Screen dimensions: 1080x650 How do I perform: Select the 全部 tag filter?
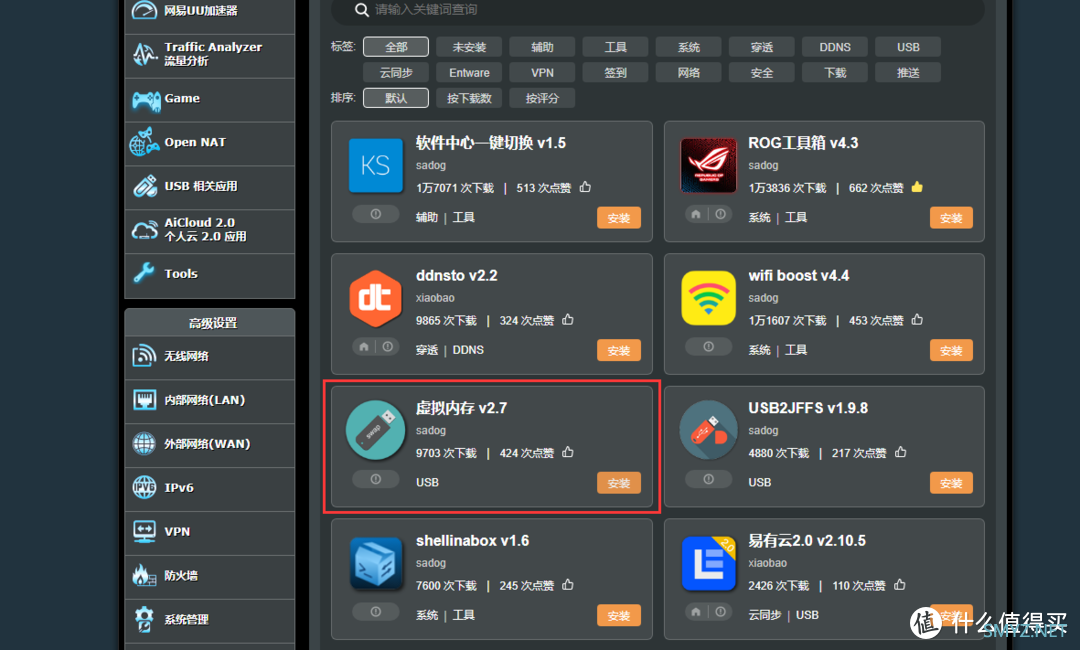[x=396, y=47]
